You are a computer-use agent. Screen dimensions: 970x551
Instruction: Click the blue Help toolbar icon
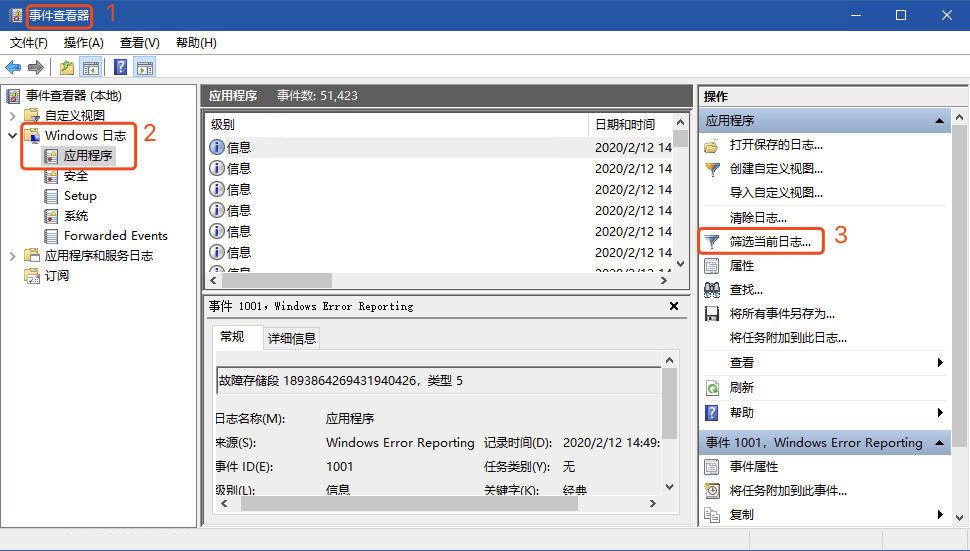[x=121, y=67]
